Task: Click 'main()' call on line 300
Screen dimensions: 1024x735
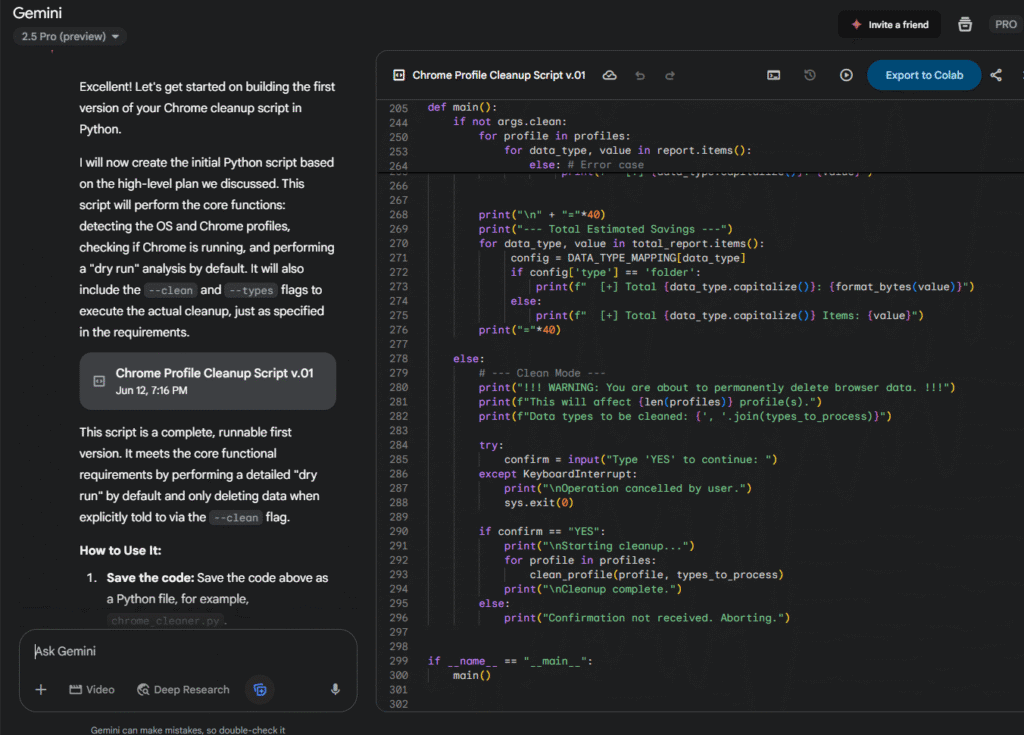Action: [x=472, y=675]
